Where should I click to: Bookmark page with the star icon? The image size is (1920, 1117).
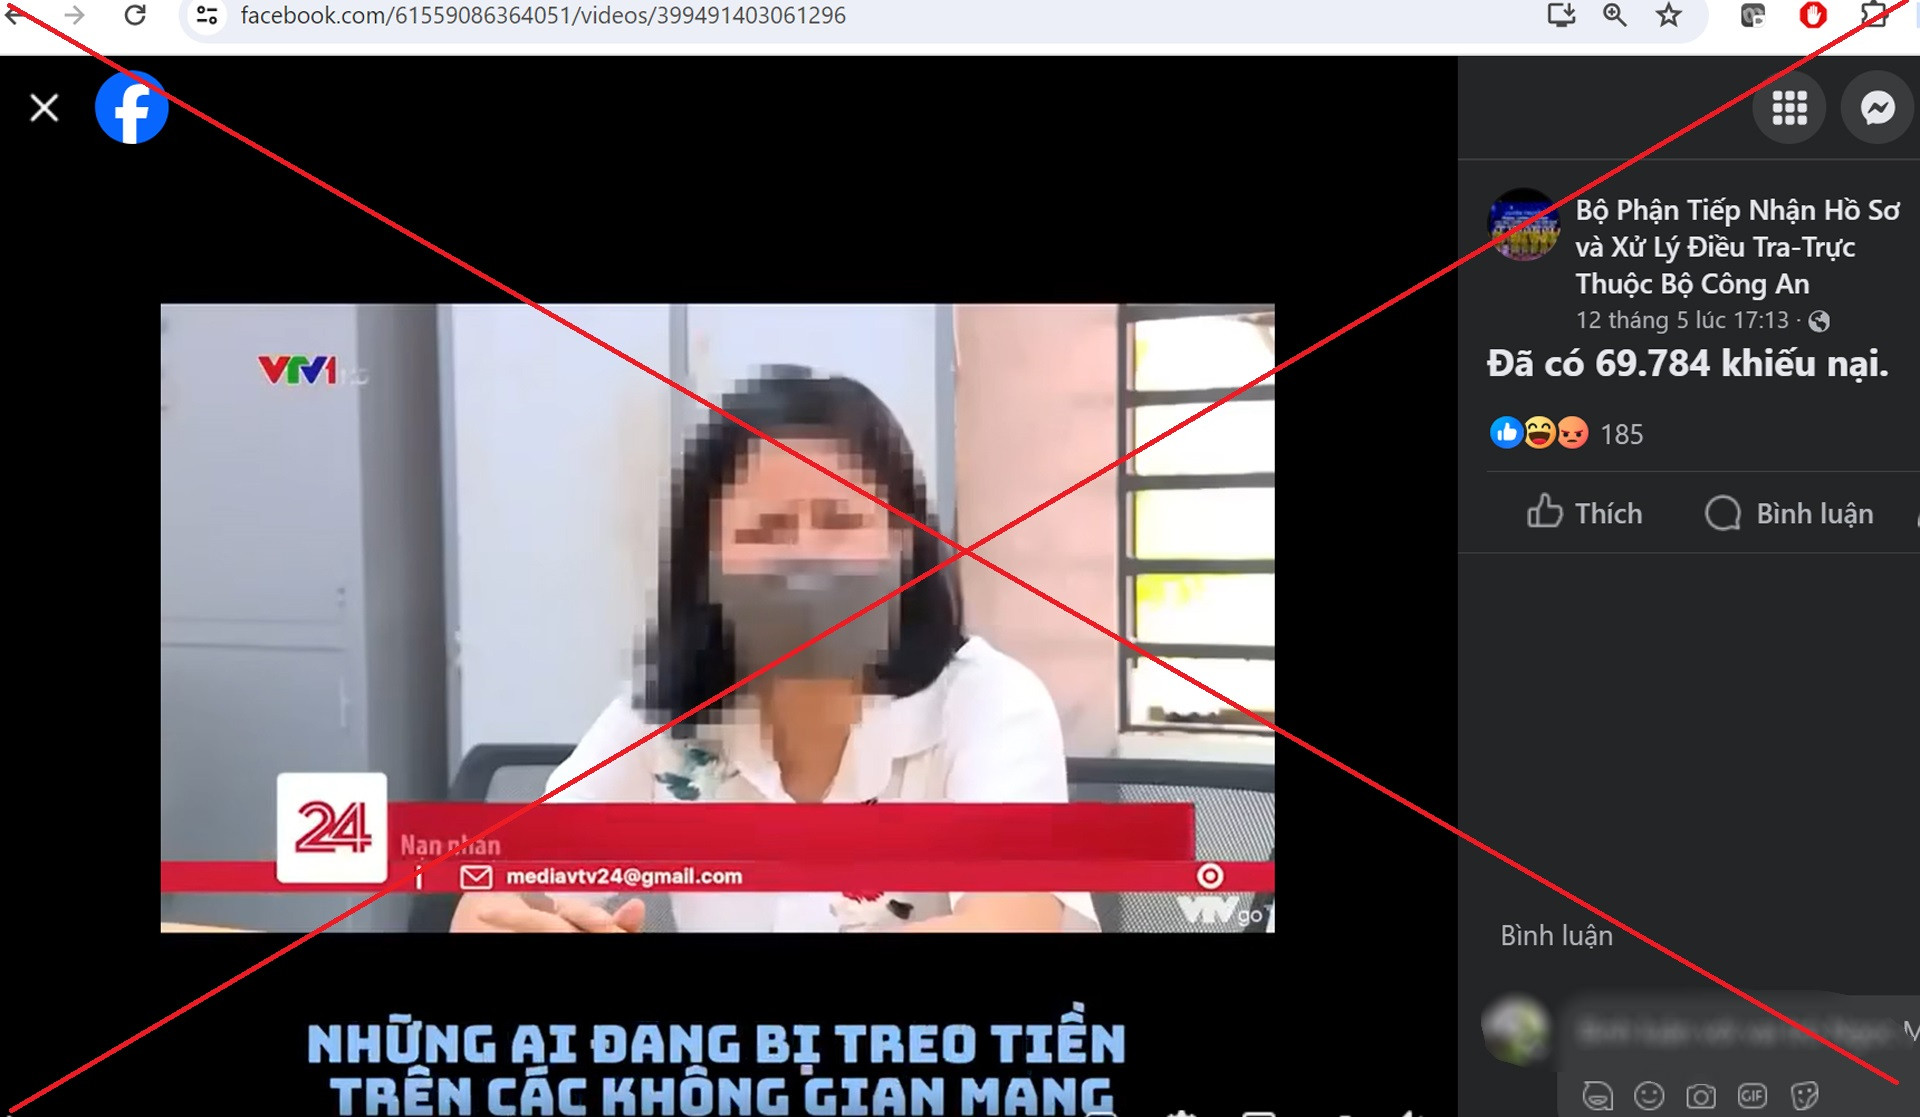(1668, 16)
